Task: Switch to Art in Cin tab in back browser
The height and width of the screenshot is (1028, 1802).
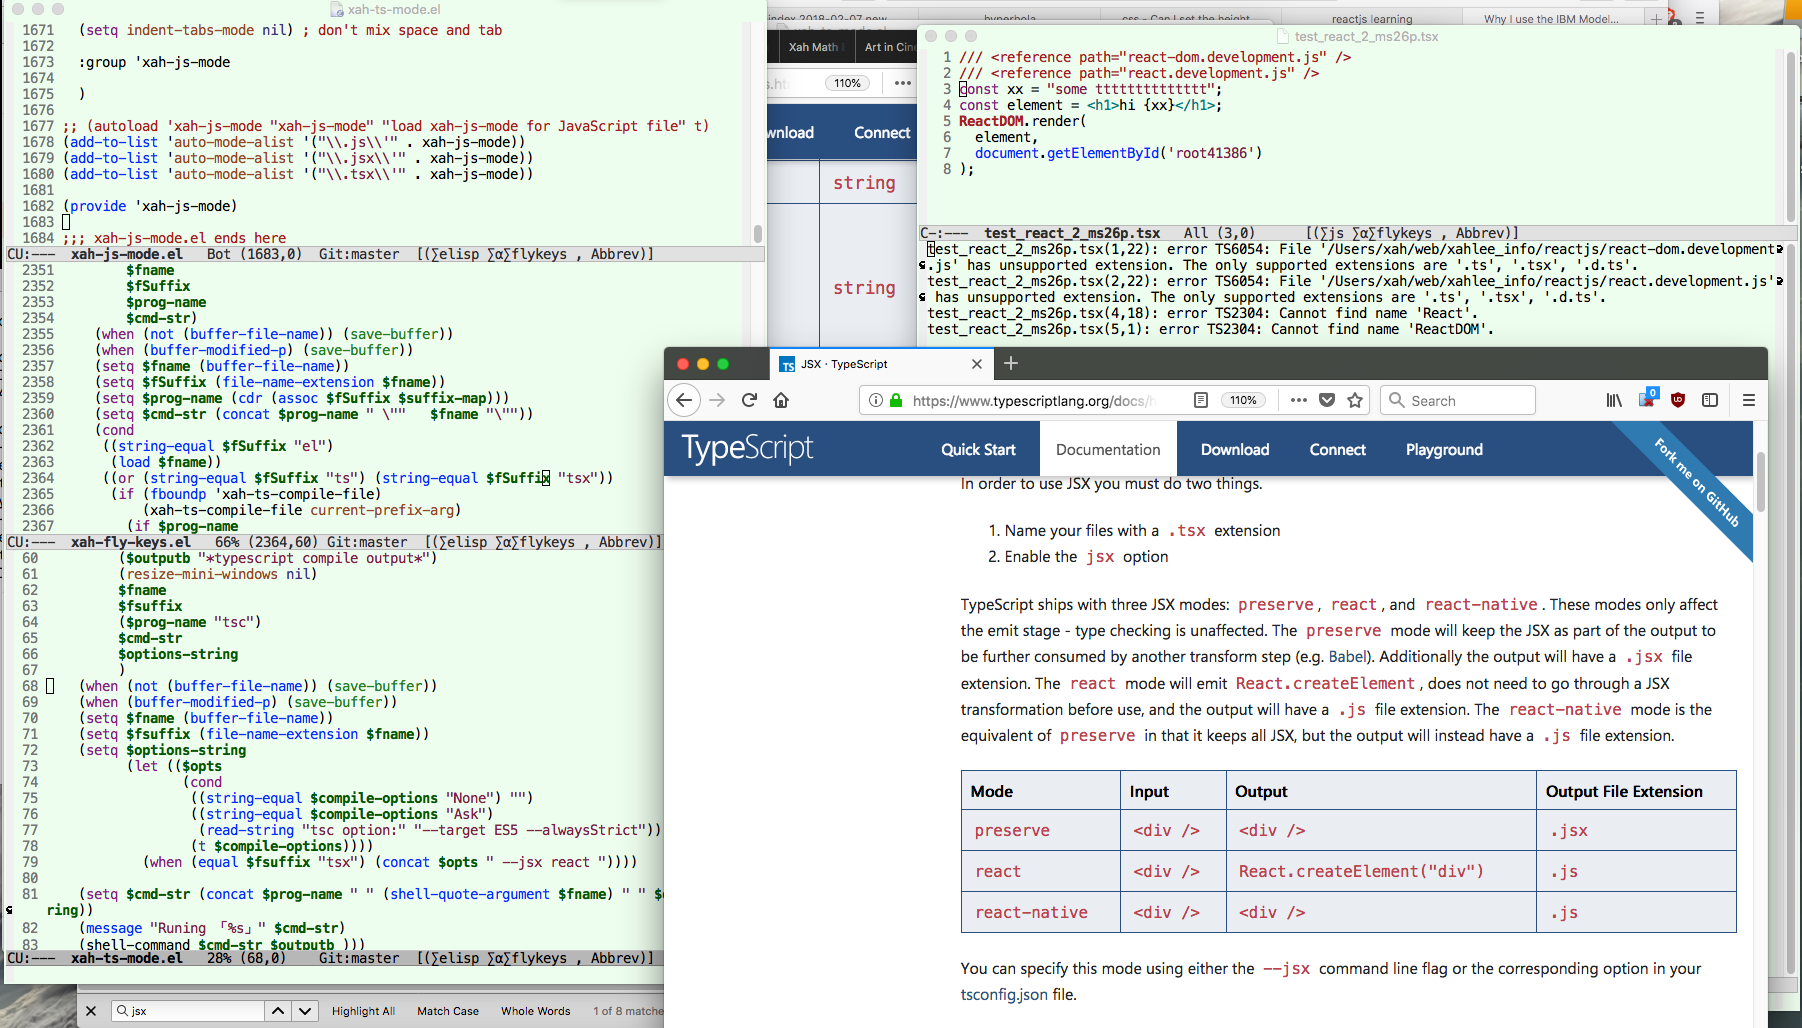Action: point(887,47)
